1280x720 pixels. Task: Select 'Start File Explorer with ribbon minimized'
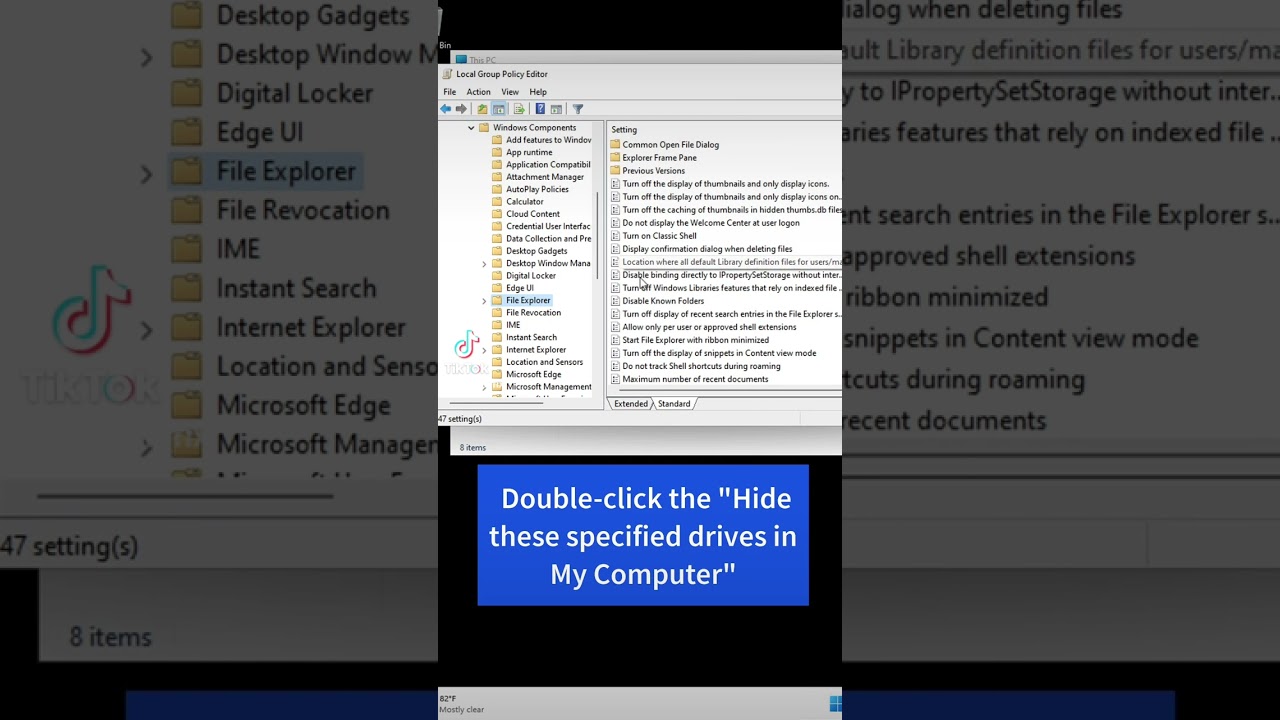[690, 340]
